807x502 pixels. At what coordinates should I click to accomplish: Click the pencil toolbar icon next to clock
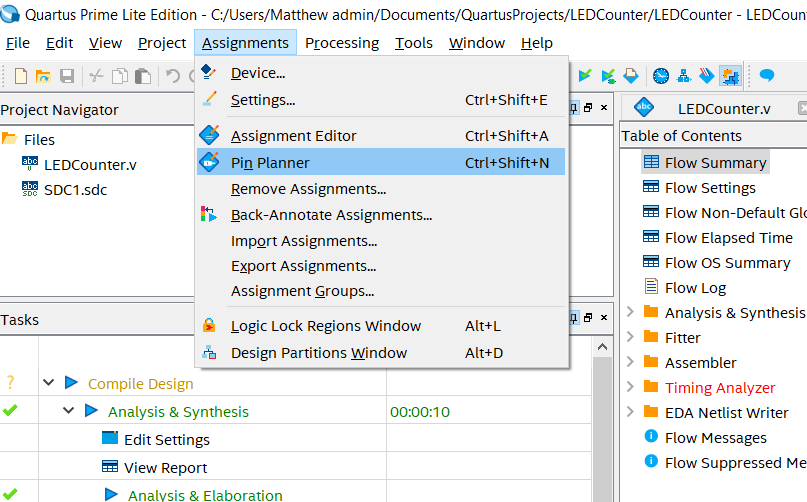[x=707, y=76]
